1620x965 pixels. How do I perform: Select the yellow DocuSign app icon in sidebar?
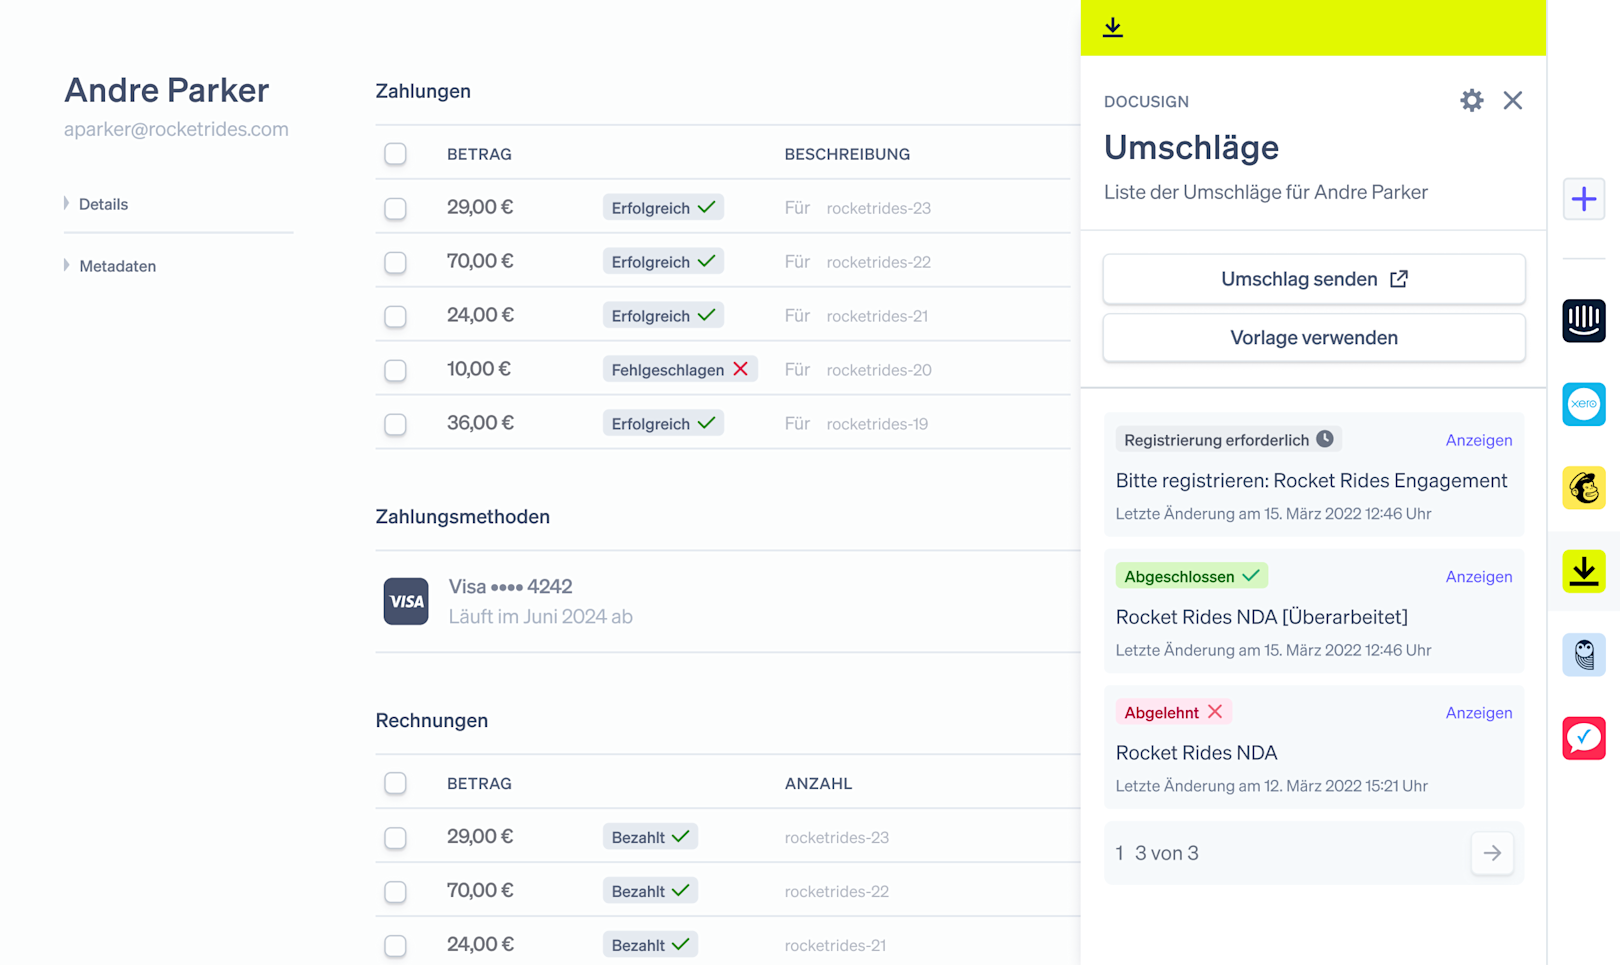coord(1584,571)
